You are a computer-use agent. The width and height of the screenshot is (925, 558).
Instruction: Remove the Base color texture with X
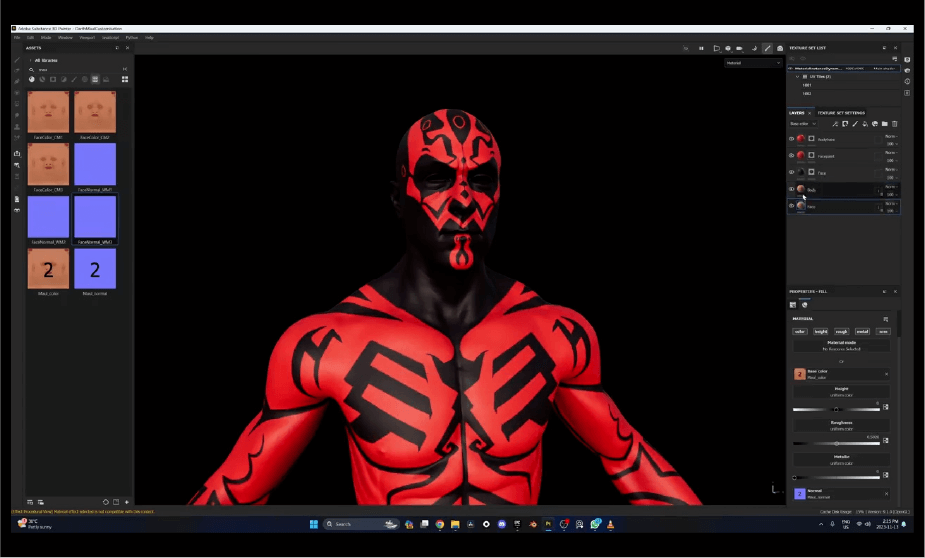point(886,374)
